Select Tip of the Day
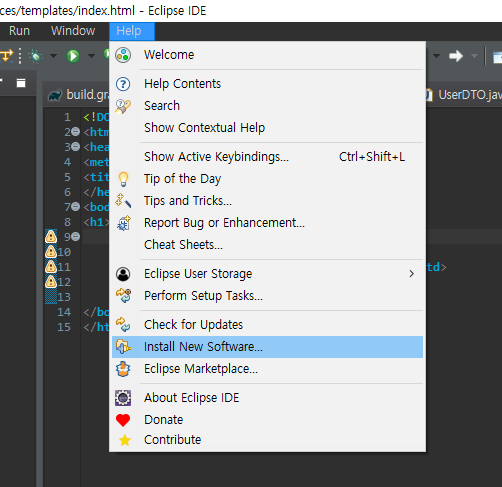Viewport: 502px width, 487px height. 267,179
